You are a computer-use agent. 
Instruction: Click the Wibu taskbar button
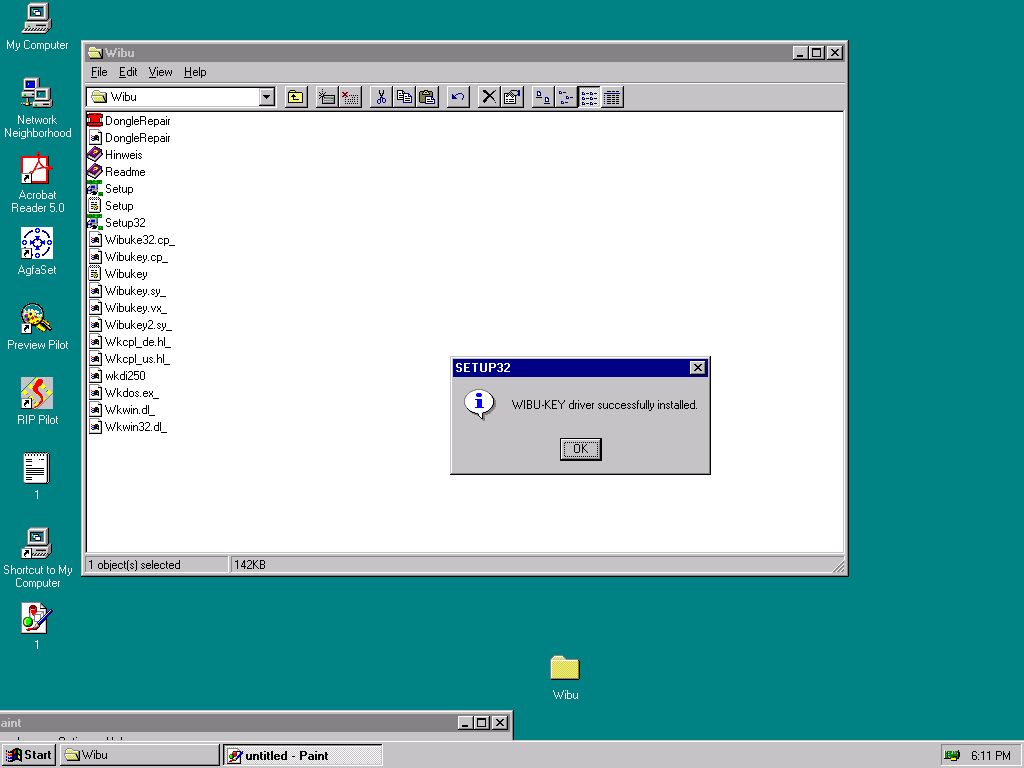pyautogui.click(x=139, y=756)
